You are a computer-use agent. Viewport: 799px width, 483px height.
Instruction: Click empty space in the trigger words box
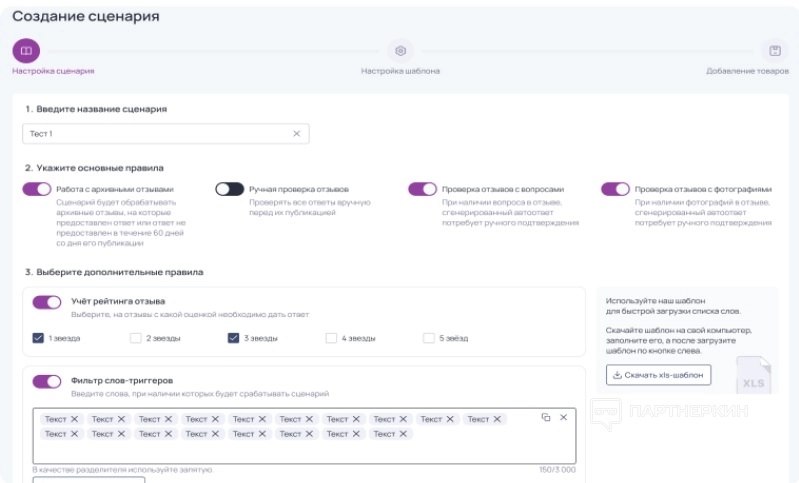click(300, 450)
